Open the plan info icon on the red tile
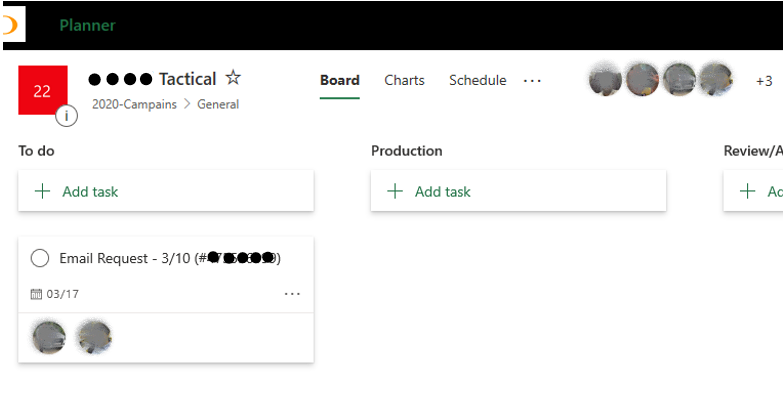The width and height of the screenshot is (783, 396). point(66,116)
